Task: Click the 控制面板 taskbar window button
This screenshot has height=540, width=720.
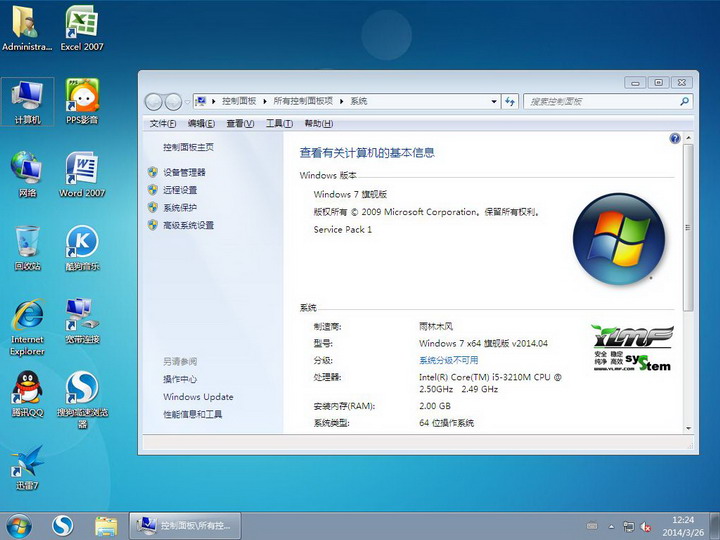Action: (185, 525)
